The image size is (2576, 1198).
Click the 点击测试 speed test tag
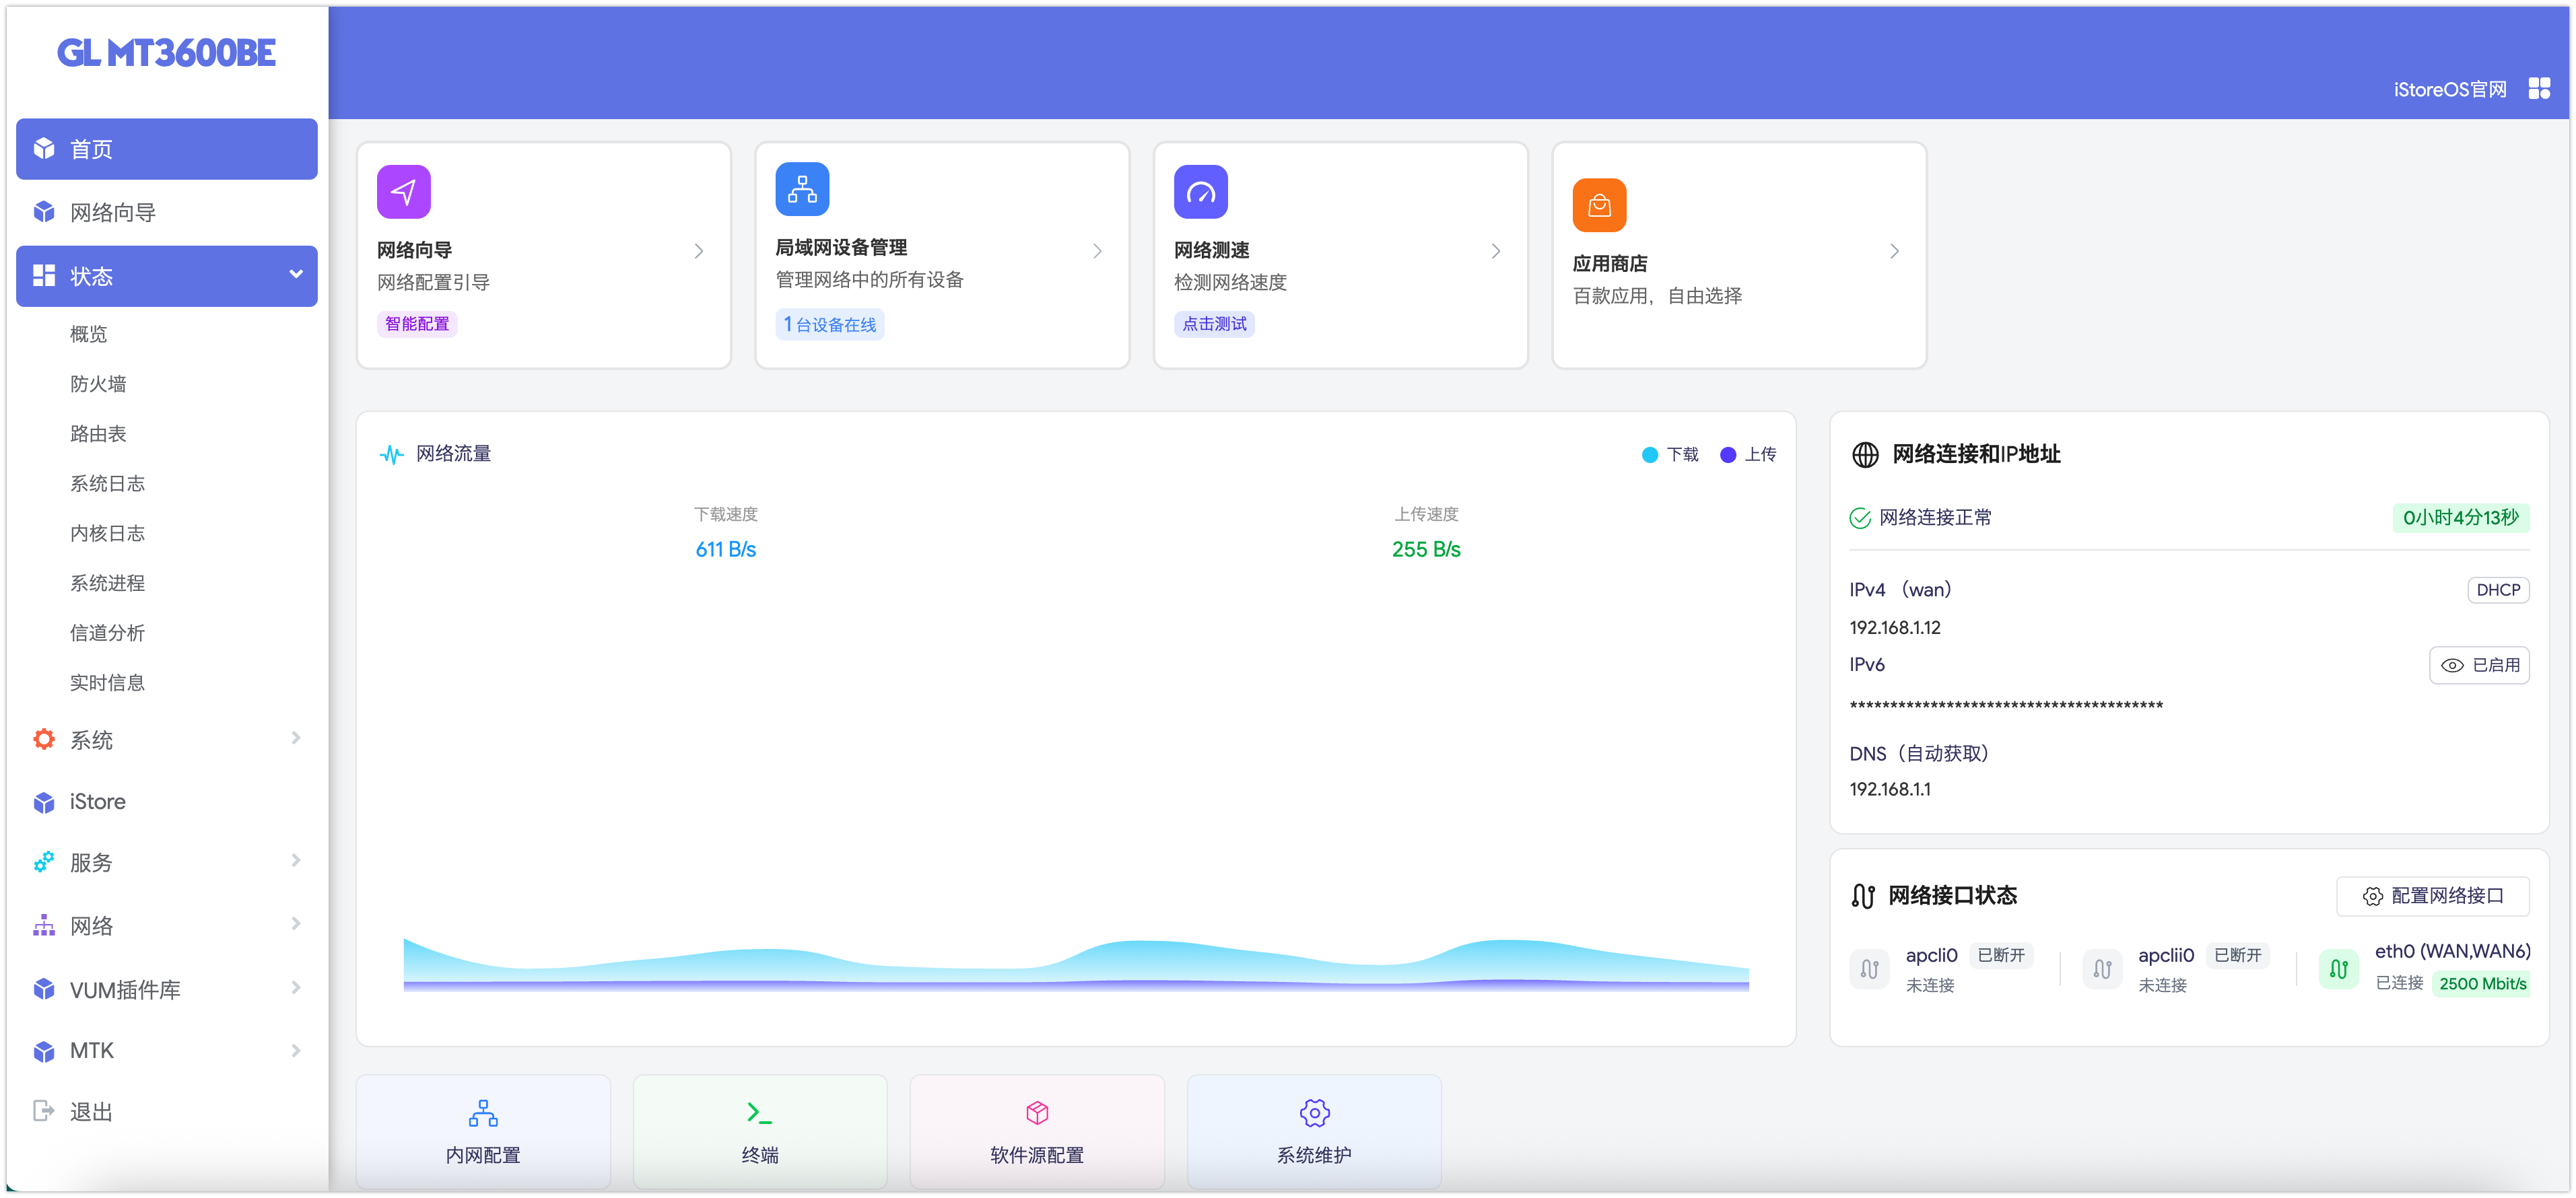1214,324
